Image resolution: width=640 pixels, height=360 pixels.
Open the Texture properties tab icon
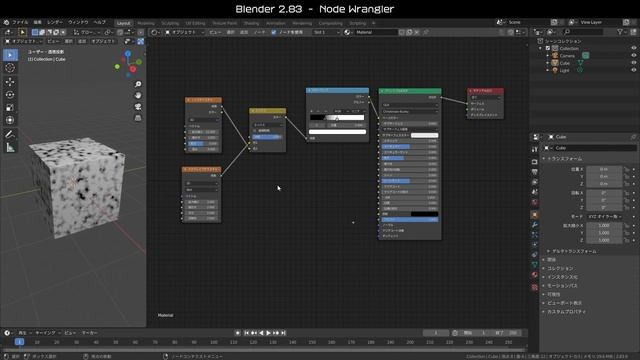click(535, 287)
